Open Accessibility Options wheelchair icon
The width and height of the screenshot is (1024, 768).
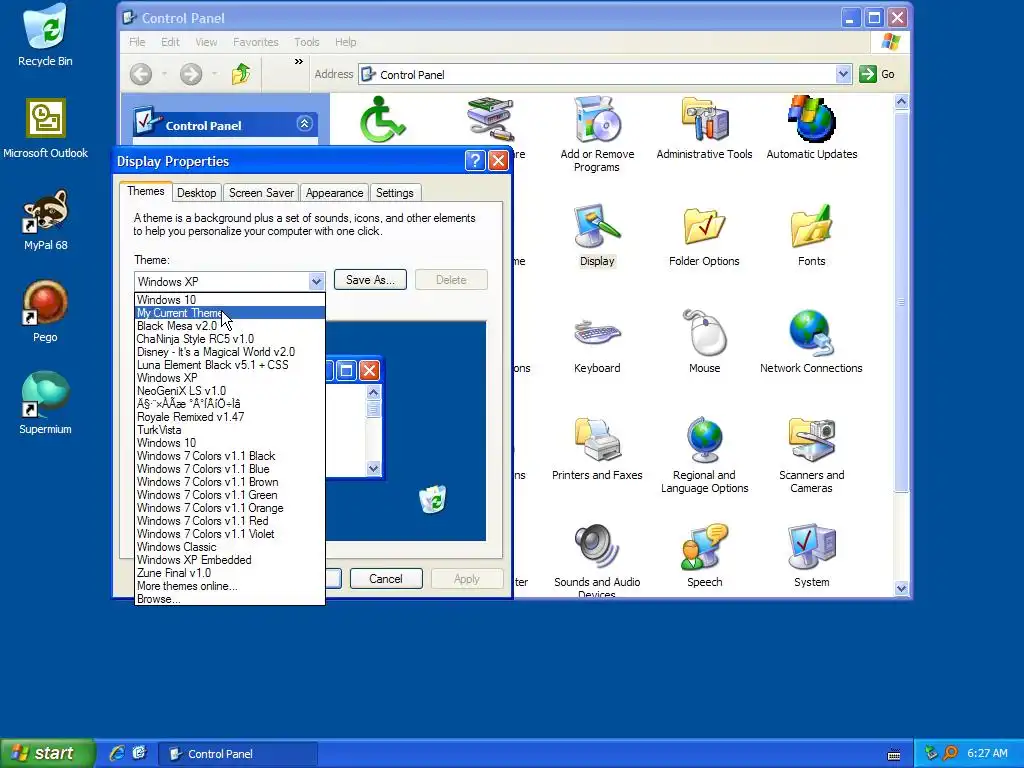tap(382, 120)
